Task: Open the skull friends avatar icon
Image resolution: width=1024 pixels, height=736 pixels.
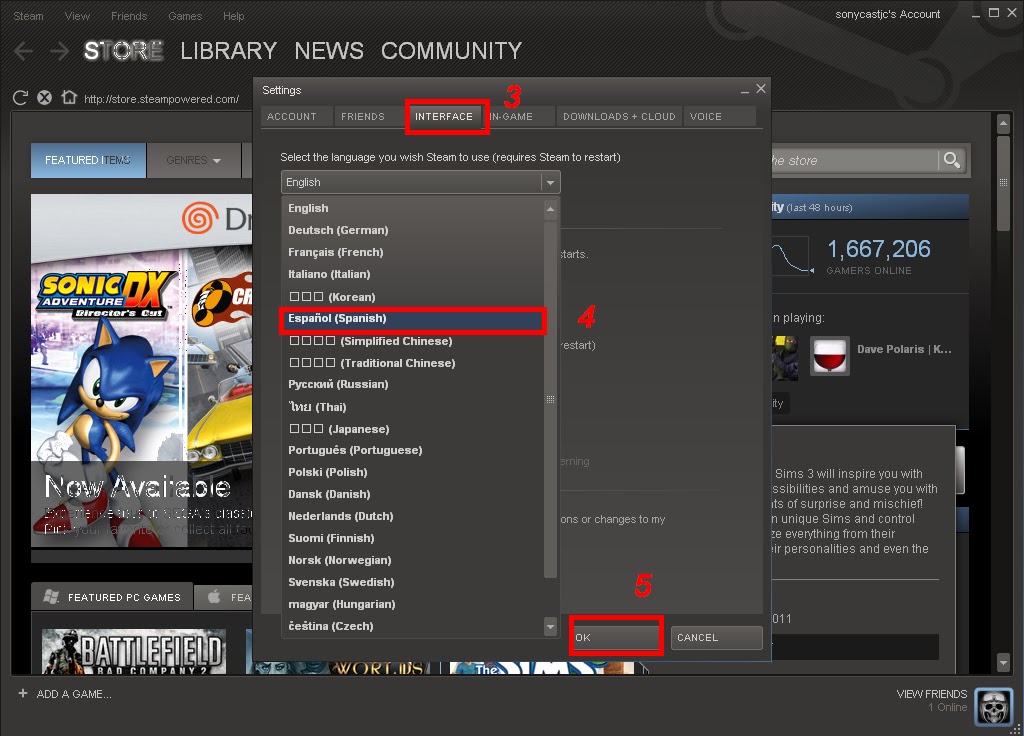Action: [993, 707]
